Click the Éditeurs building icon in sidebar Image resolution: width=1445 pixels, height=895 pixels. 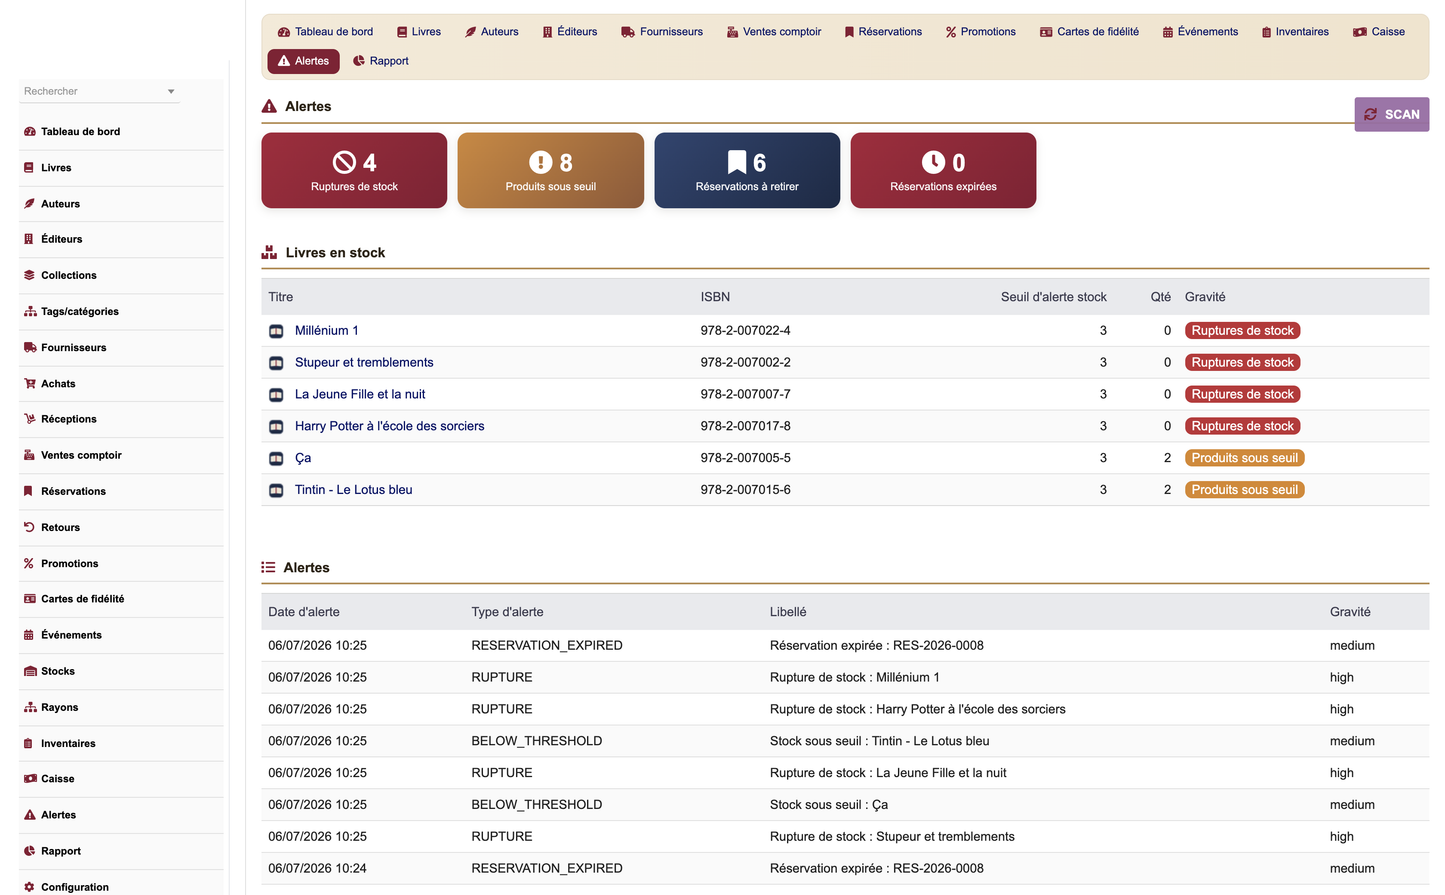pyautogui.click(x=29, y=239)
